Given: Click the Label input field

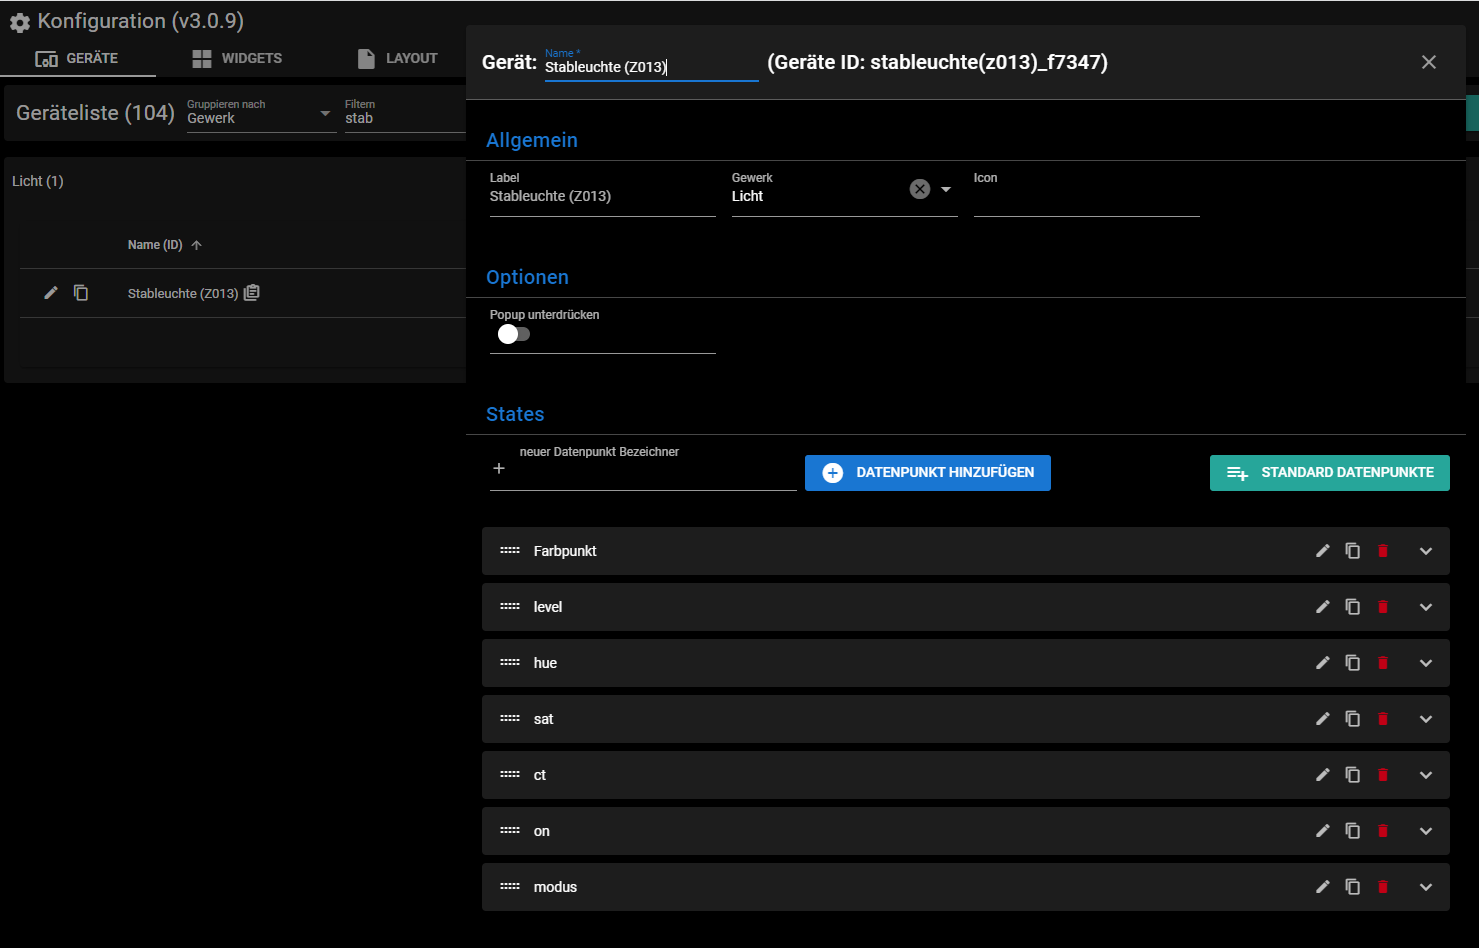Looking at the screenshot, I should 602,196.
